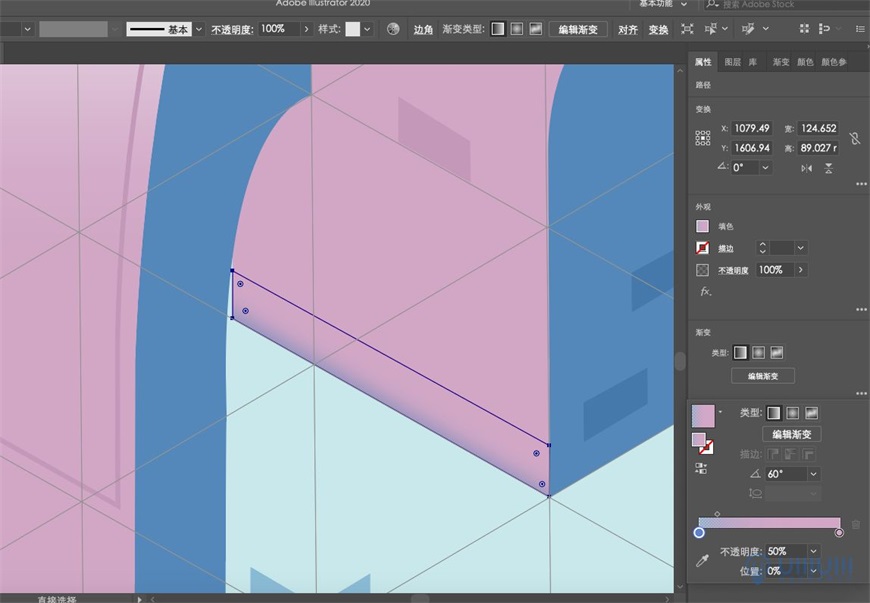This screenshot has width=870, height=603.
Task: Click the pink fill color swatch in Appearance
Action: [702, 225]
